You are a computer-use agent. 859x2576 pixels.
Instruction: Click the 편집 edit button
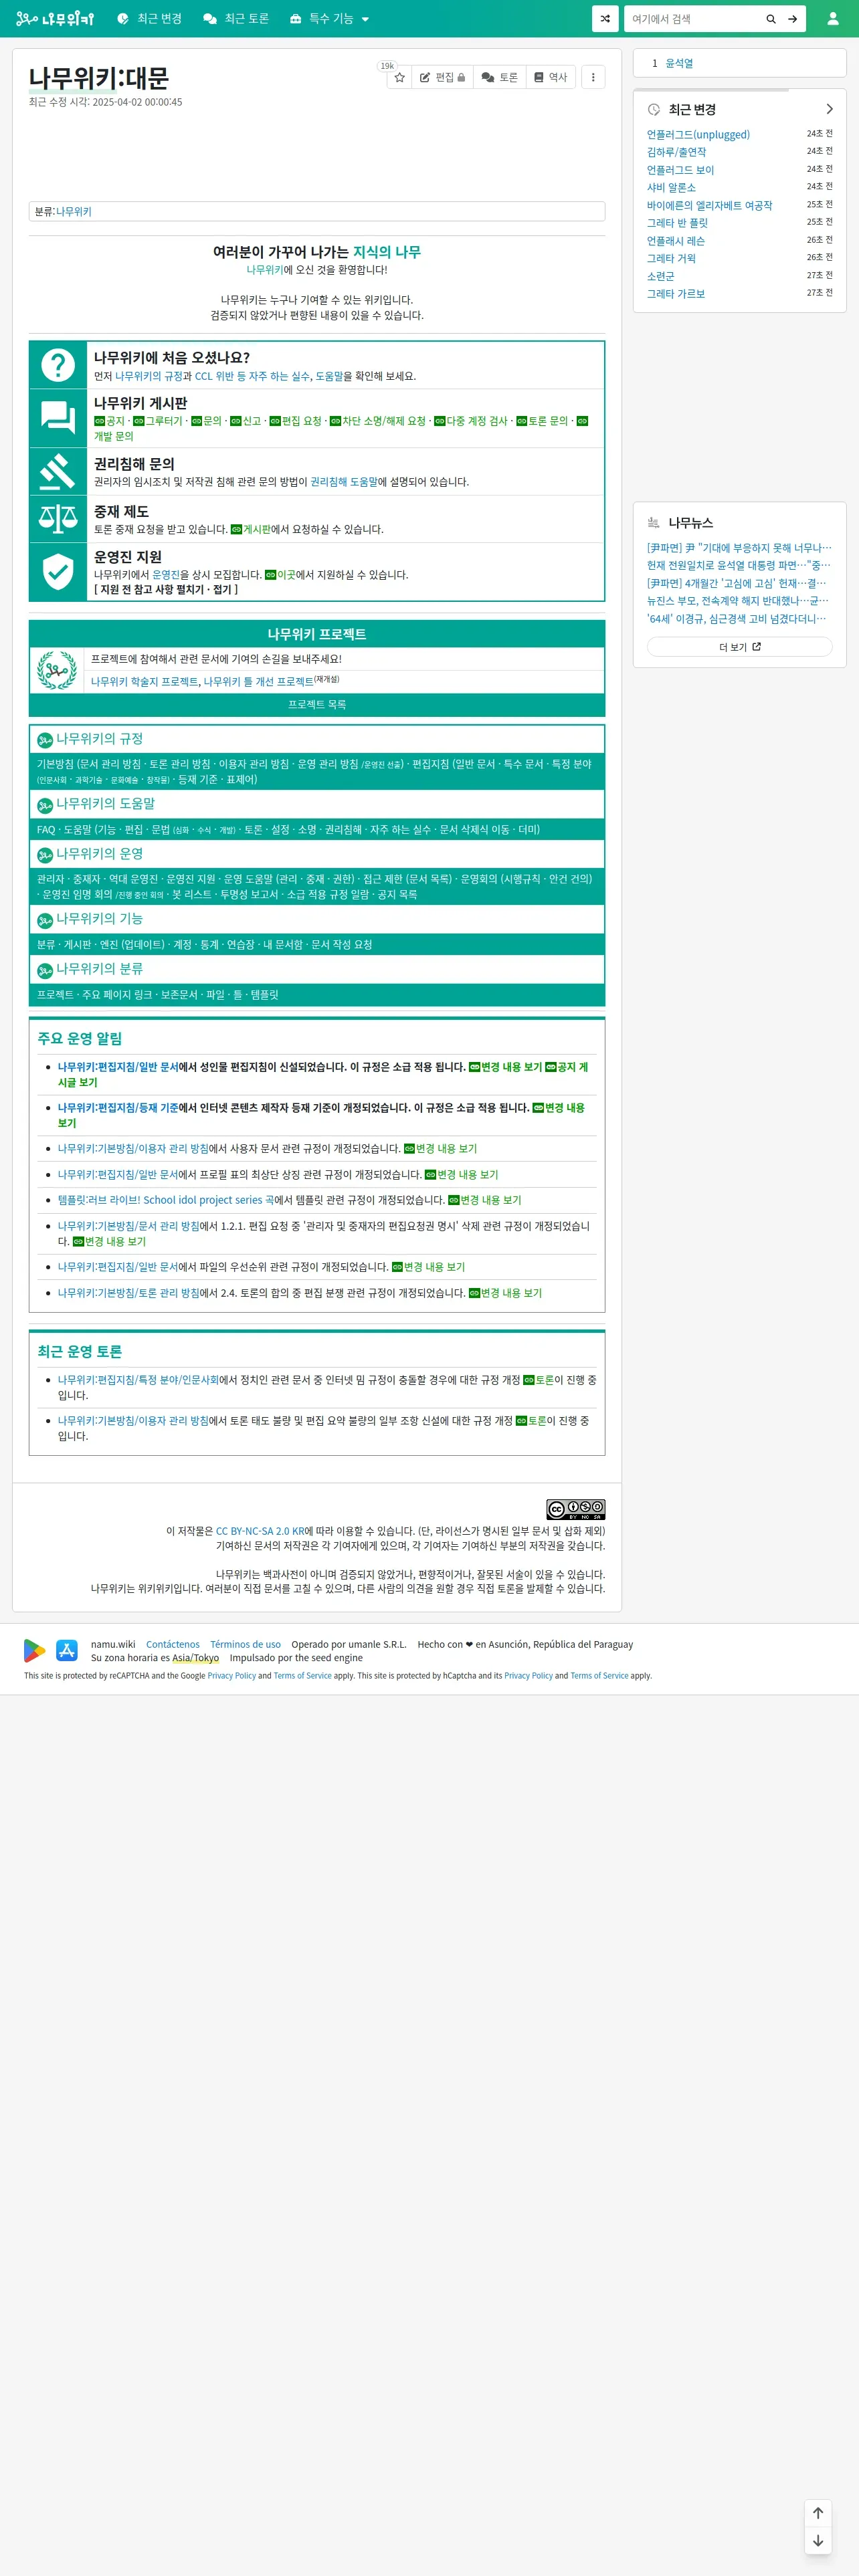point(442,77)
